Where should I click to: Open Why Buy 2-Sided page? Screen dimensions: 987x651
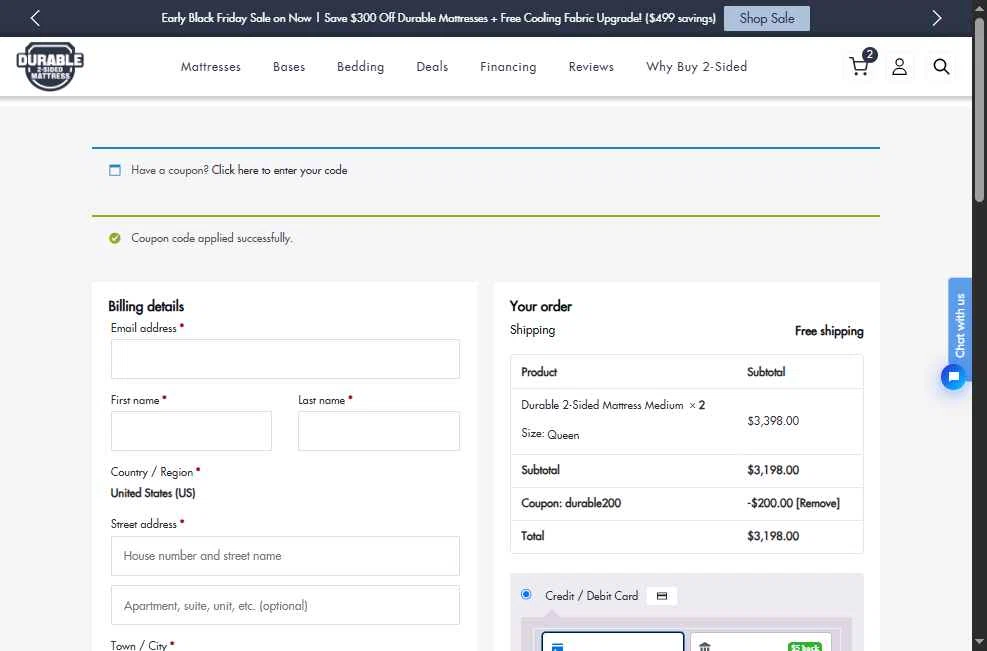[697, 67]
